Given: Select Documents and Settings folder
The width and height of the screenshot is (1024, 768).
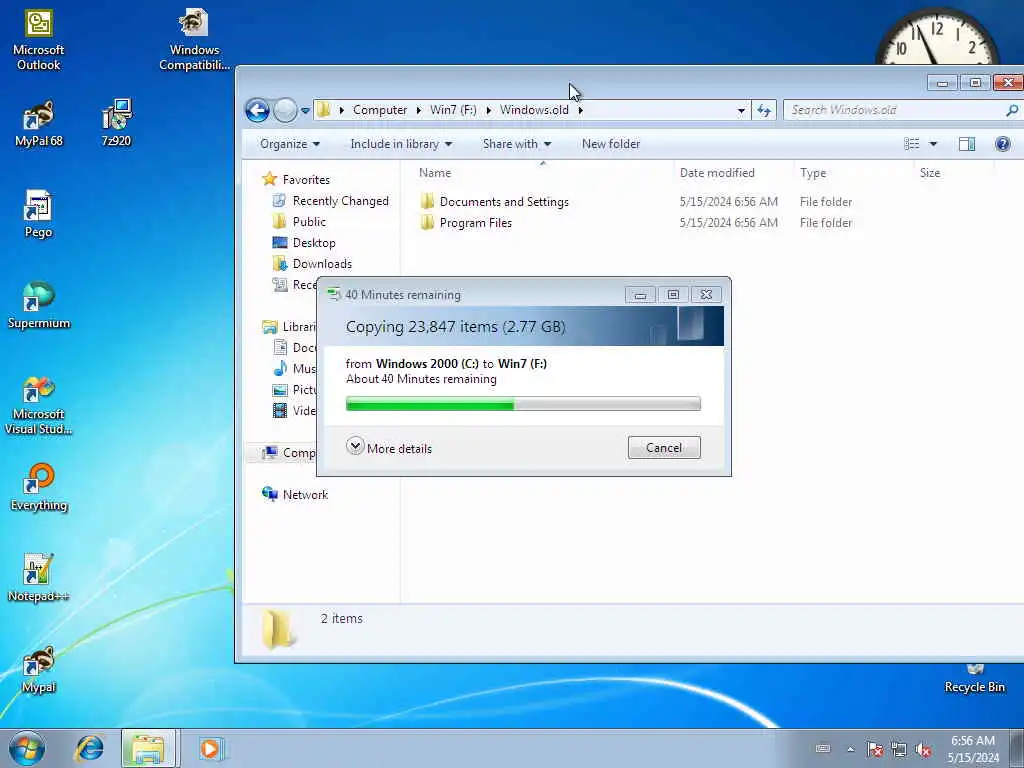Looking at the screenshot, I should point(504,202).
